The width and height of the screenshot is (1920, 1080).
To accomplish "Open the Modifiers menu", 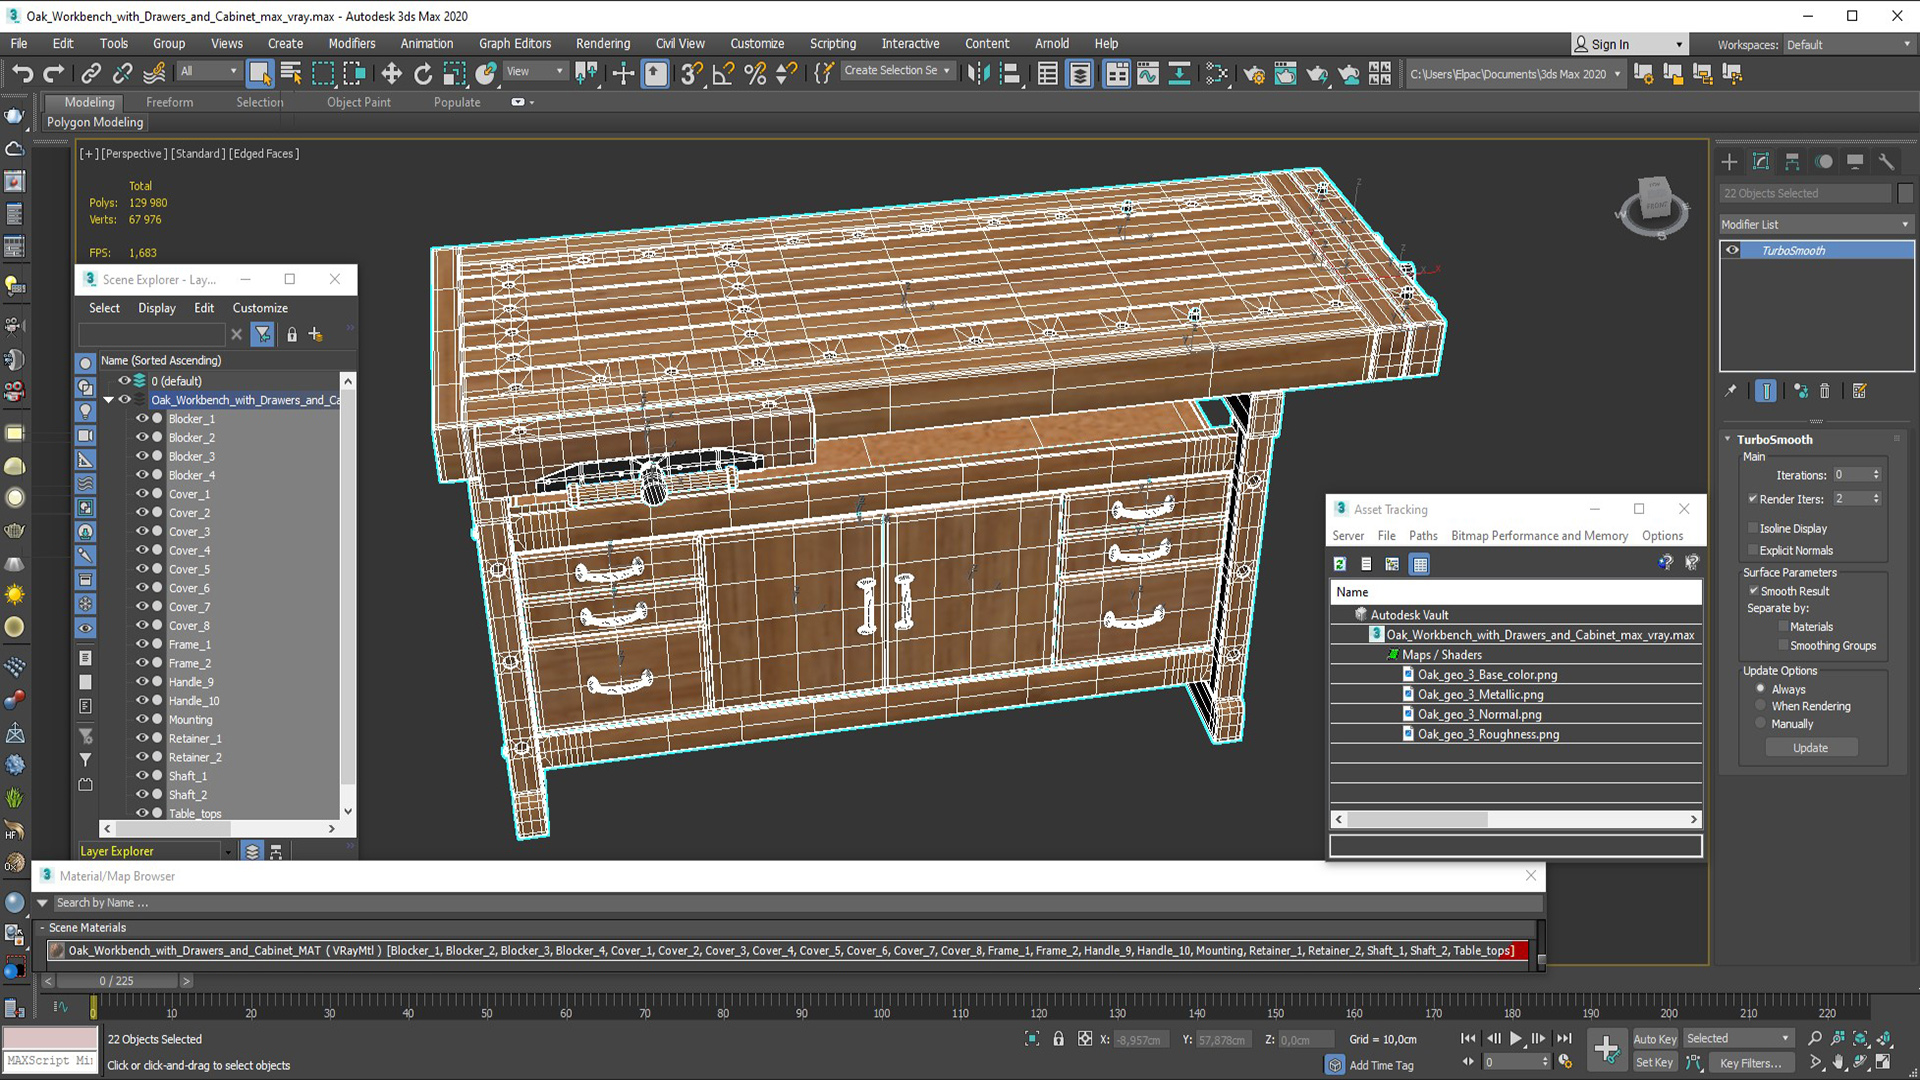I will coord(352,43).
